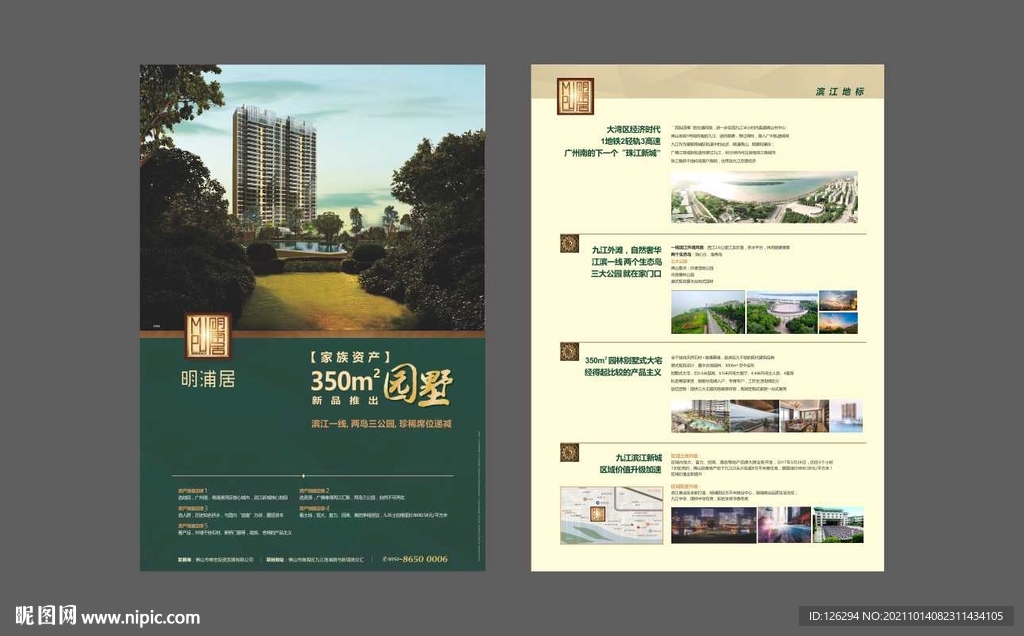Image resolution: width=1024 pixels, height=636 pixels.
Task: Select the 九江滨江新城 heading
Action: (x=638, y=458)
